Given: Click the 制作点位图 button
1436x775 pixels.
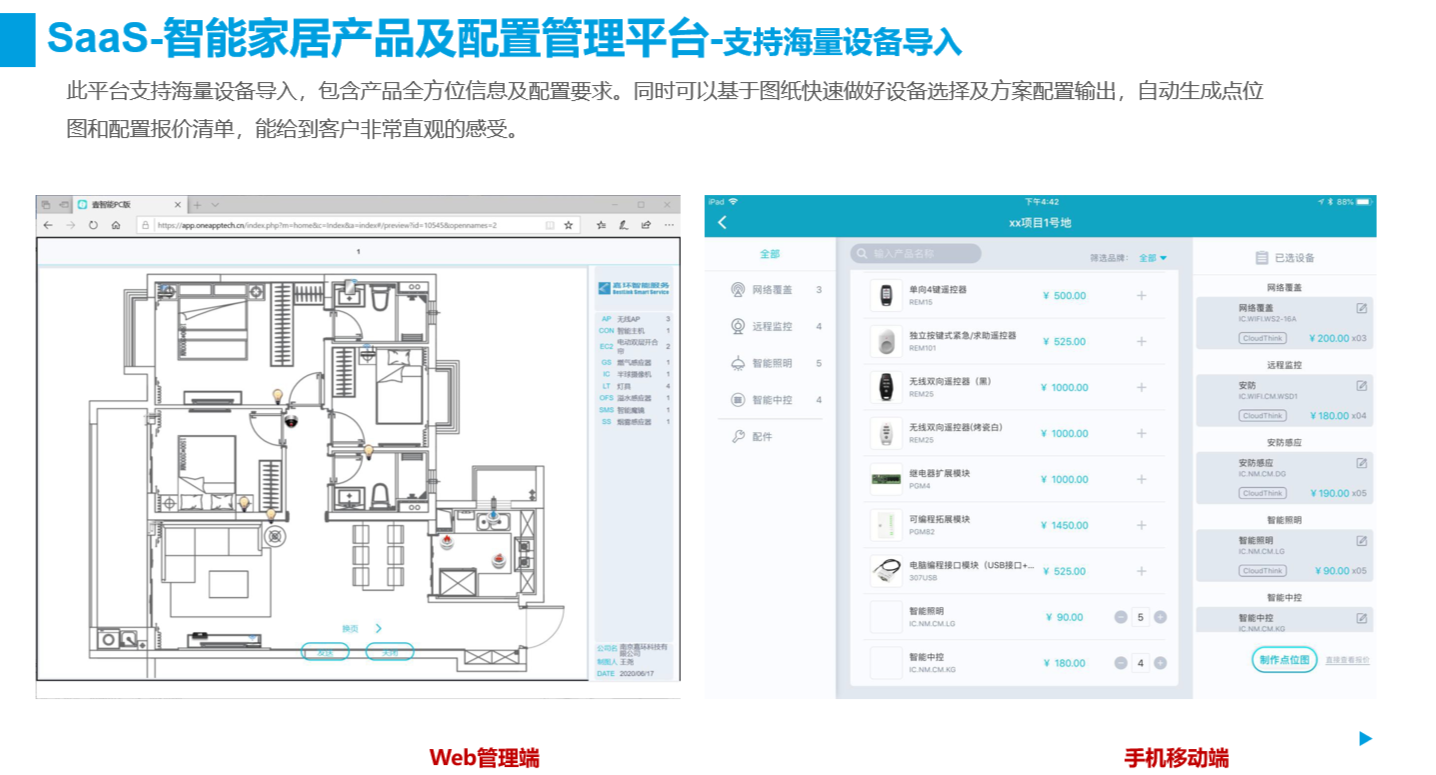Looking at the screenshot, I should (1284, 660).
